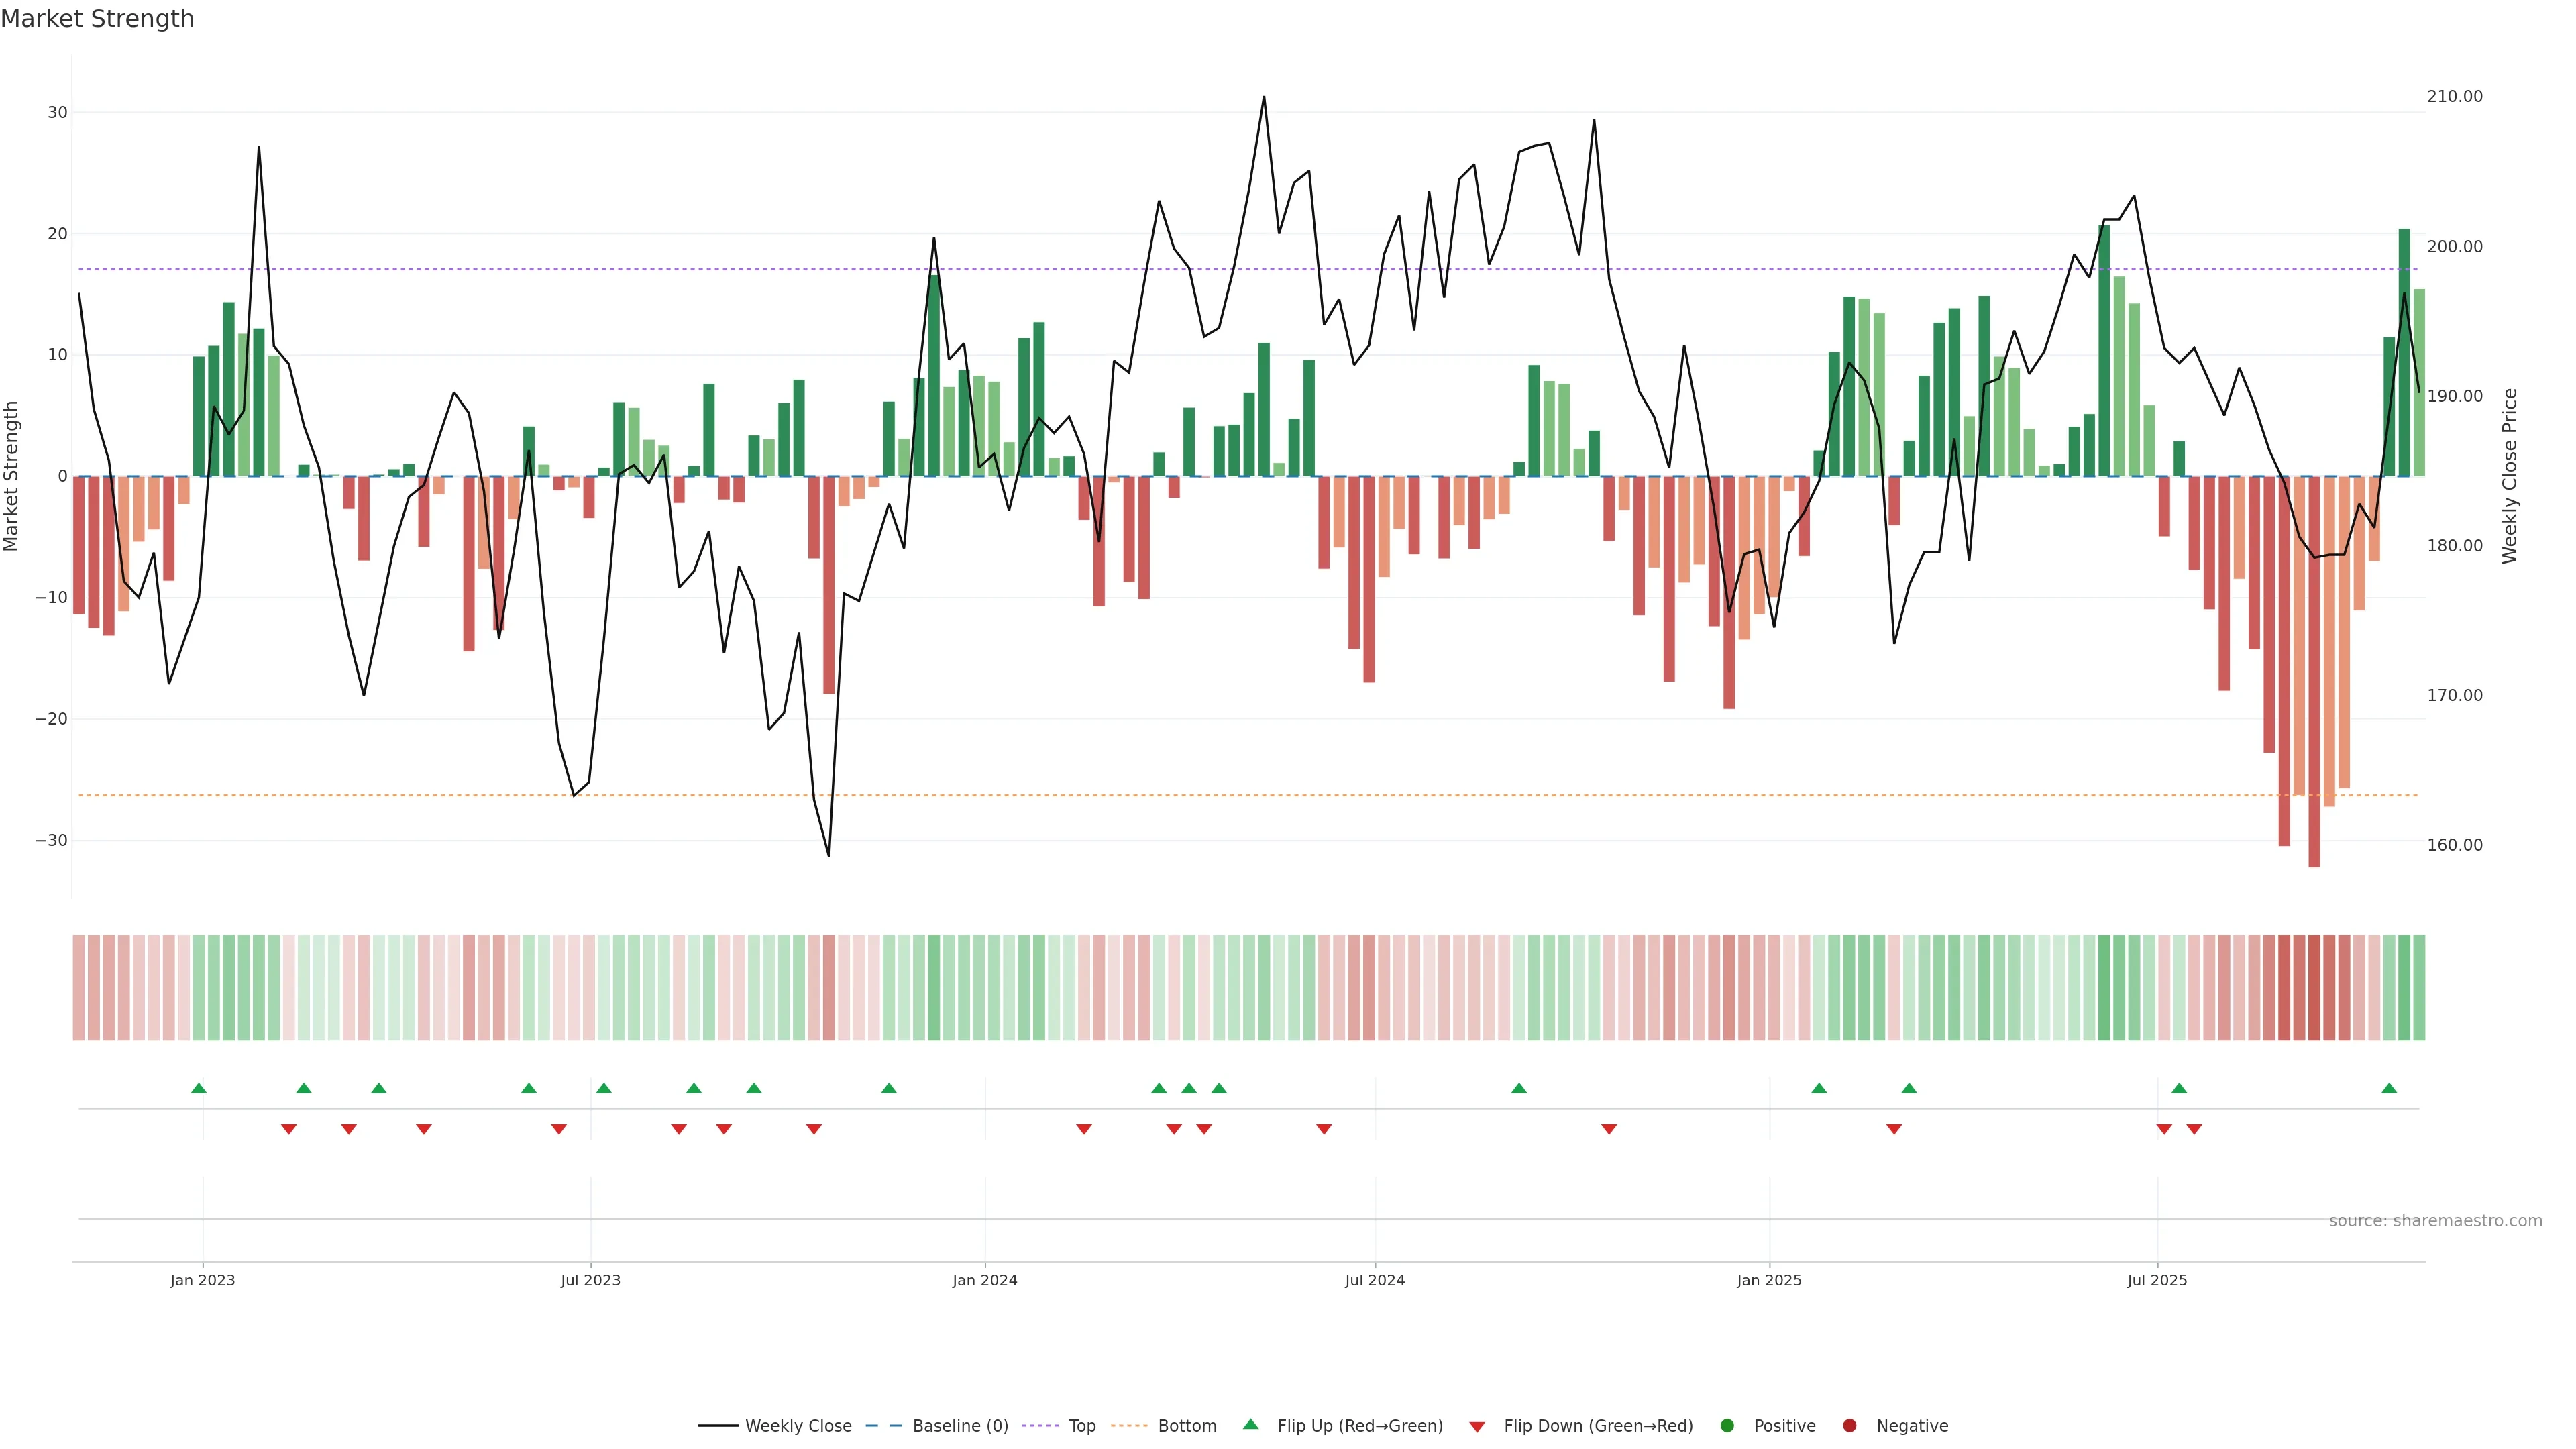Click green Flip Up triangle in legend

pyautogui.click(x=1250, y=1425)
